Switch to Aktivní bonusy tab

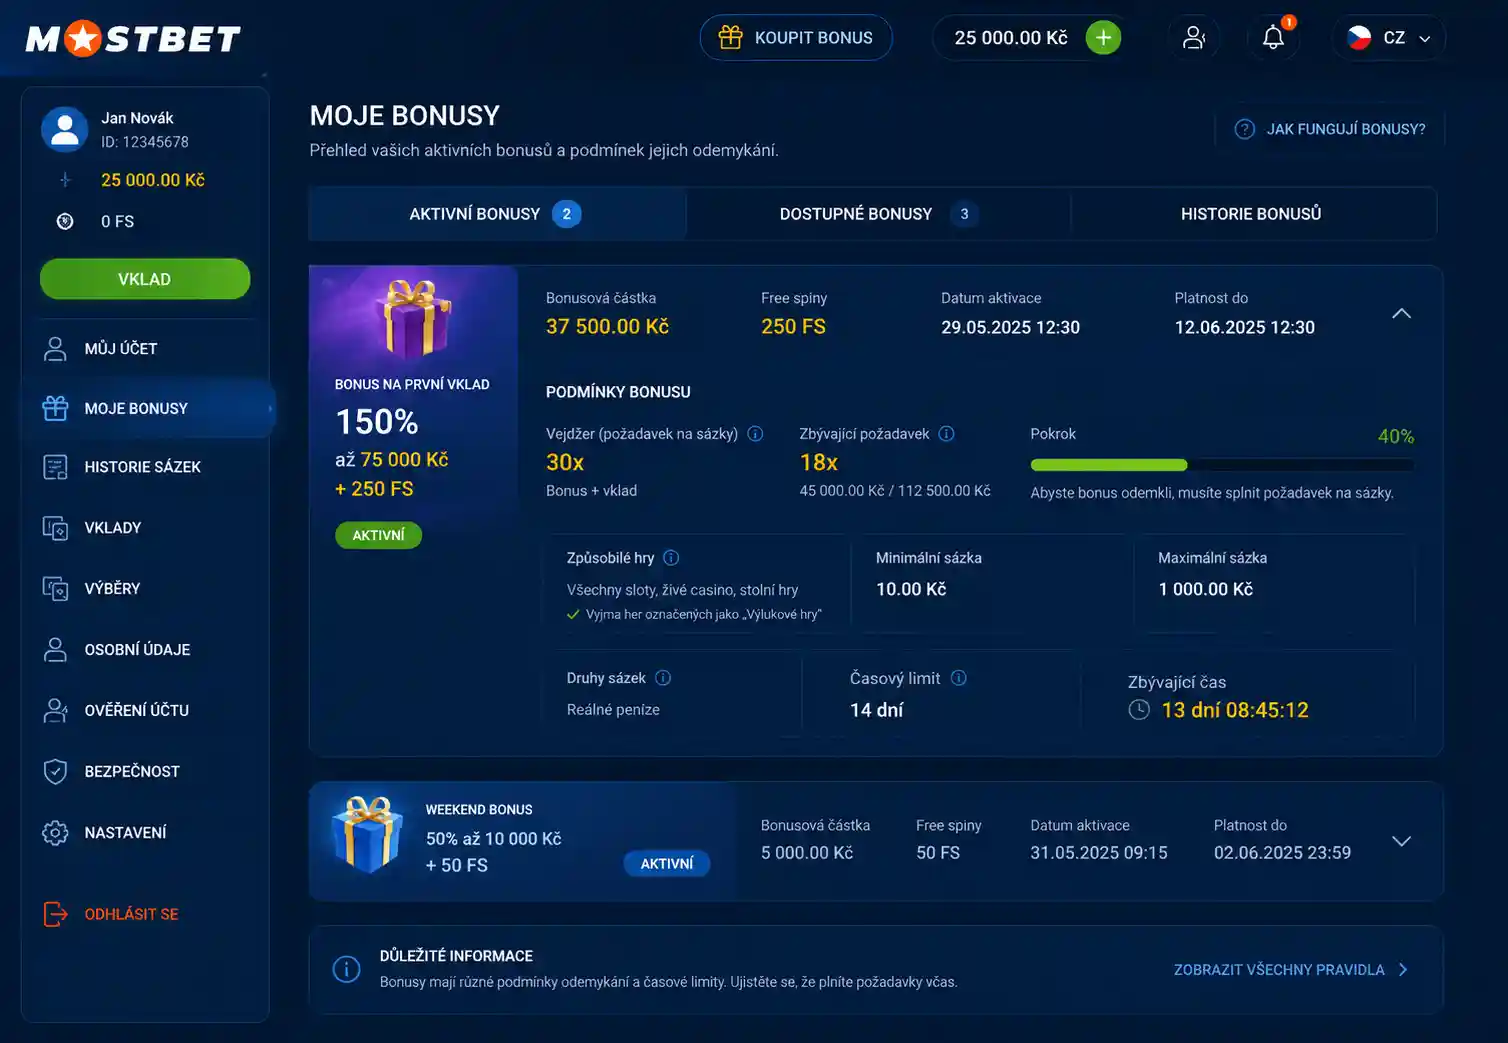click(x=497, y=214)
